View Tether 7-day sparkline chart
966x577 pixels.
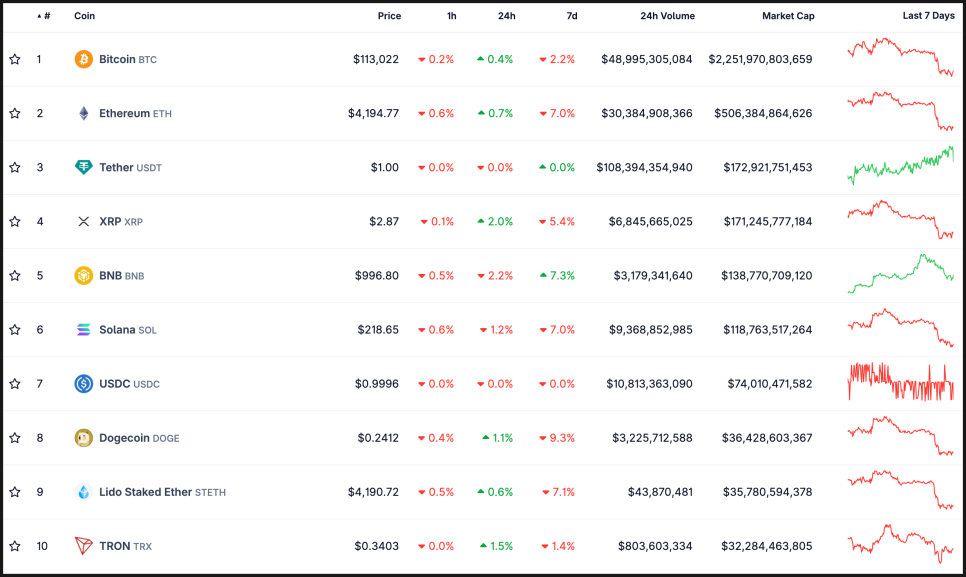pyautogui.click(x=901, y=166)
